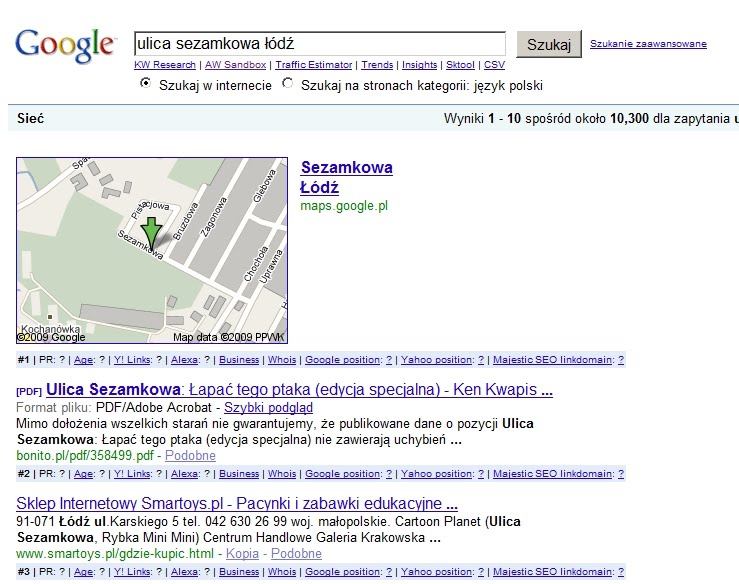Click Google position link in result #1 bar
The width and height of the screenshot is (739, 584).
point(343,360)
